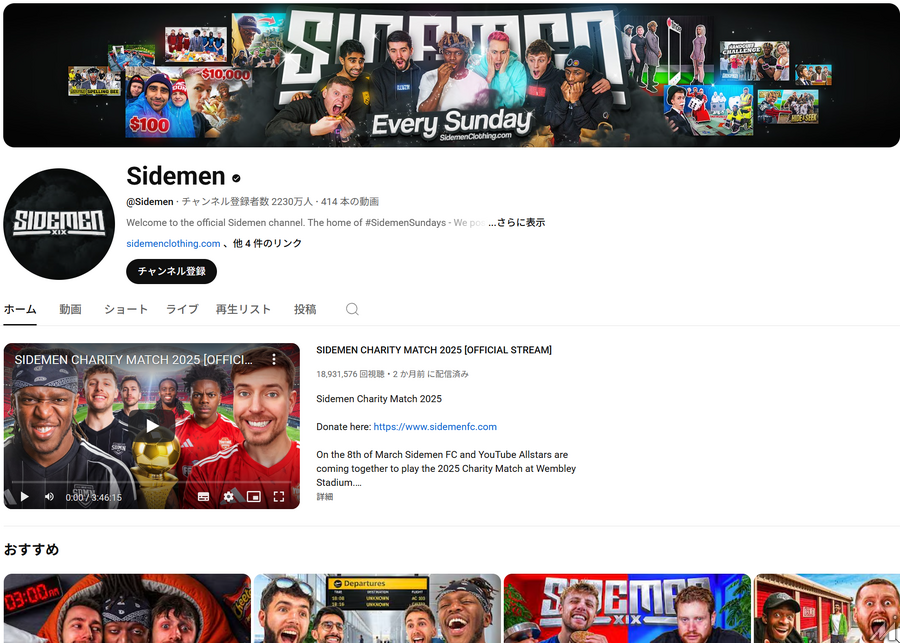This screenshot has height=643, width=900.
Task: Click the 0:00 / 3:46:15 time display
Action: coord(94,497)
